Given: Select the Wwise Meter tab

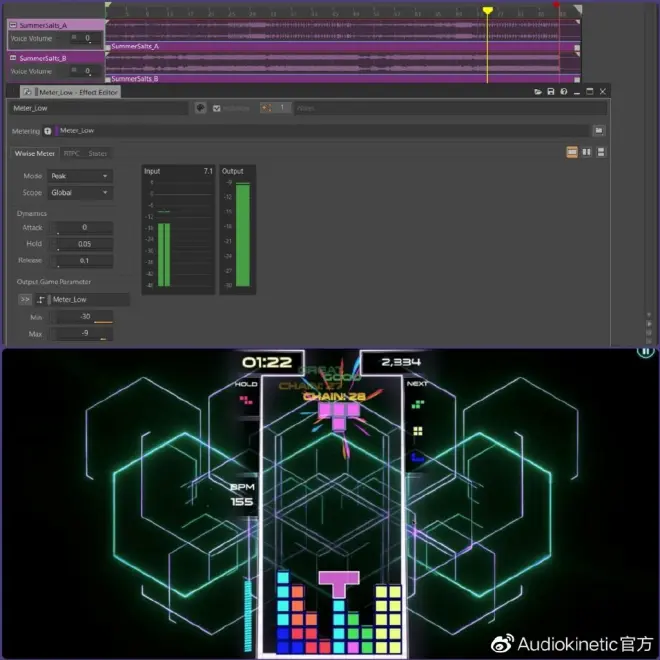Looking at the screenshot, I should pos(34,153).
